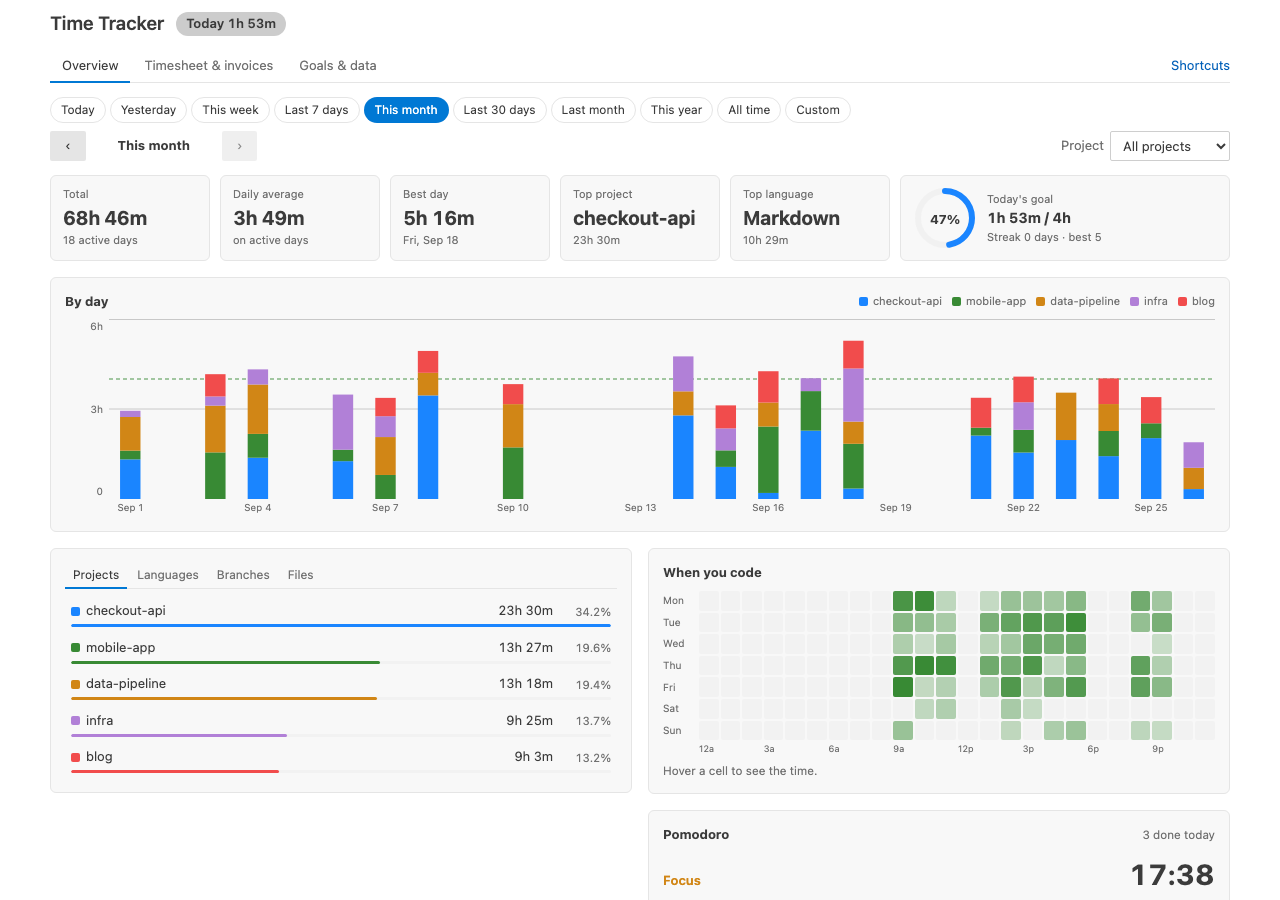Toggle mobile-app series in chart legend
1280x900 pixels.
[x=989, y=301]
